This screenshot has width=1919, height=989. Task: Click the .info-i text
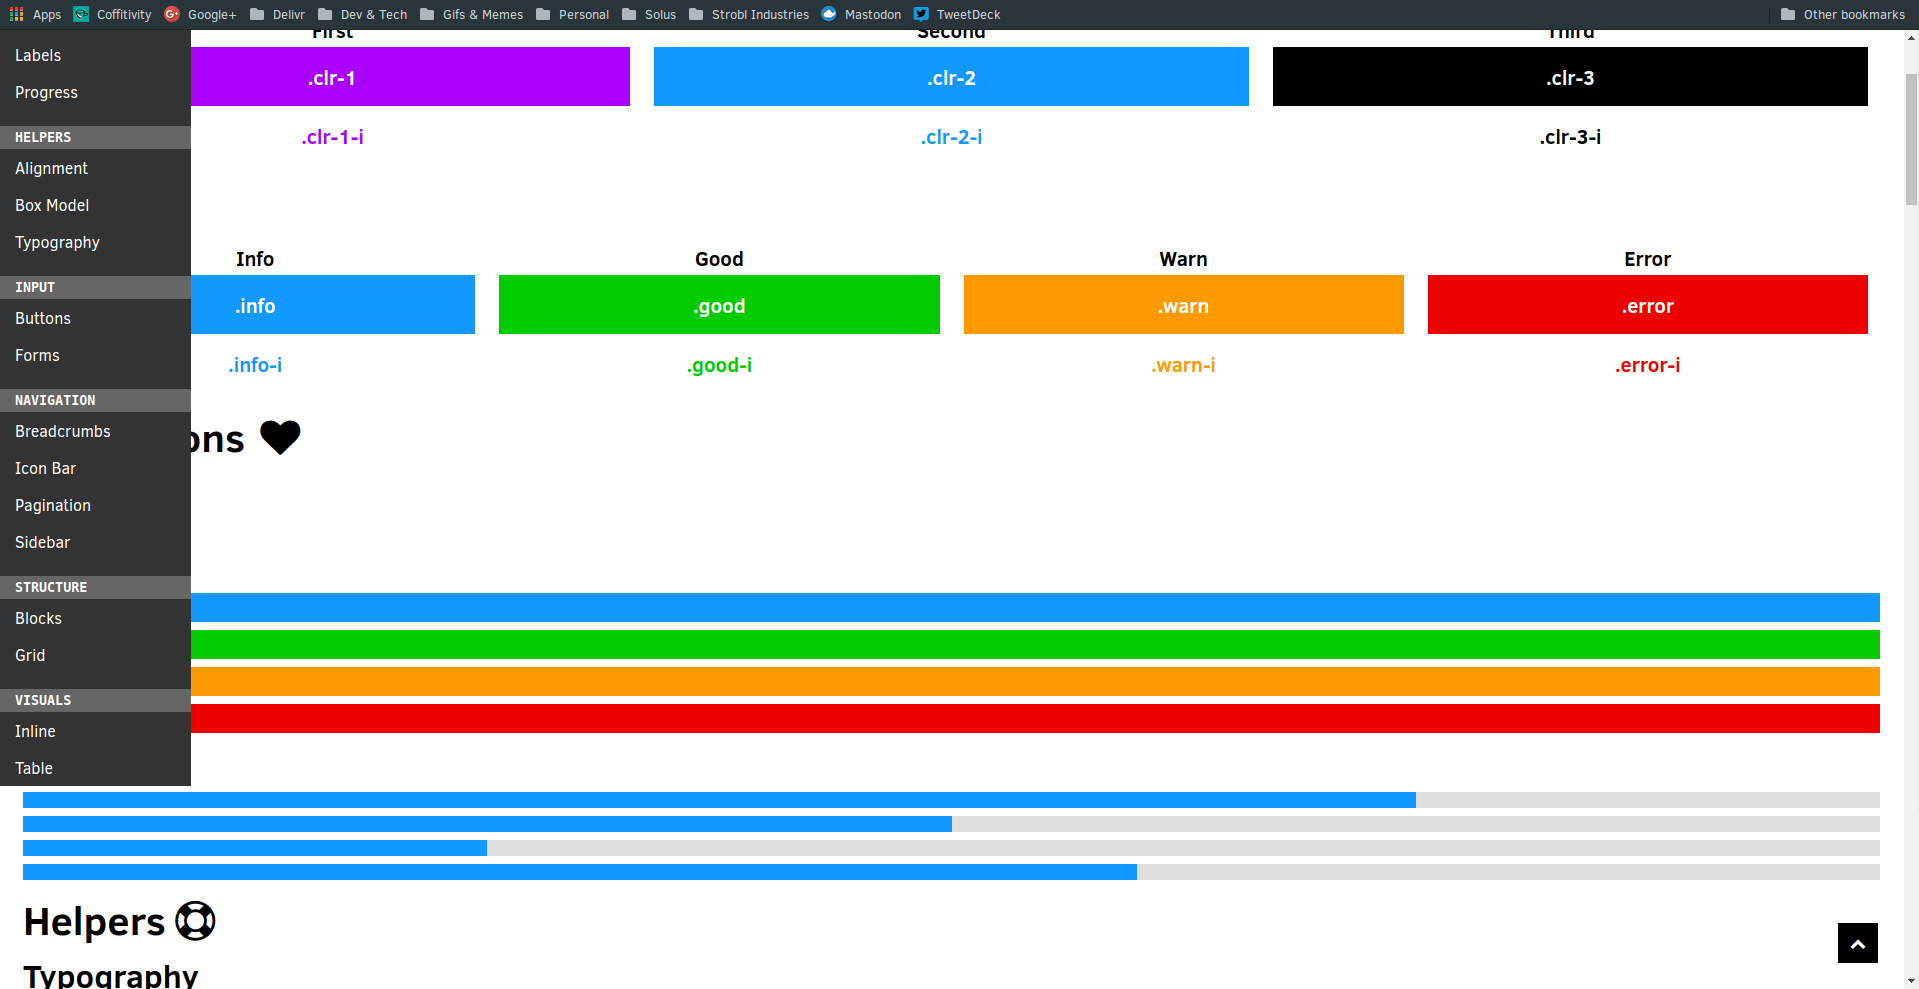point(255,365)
